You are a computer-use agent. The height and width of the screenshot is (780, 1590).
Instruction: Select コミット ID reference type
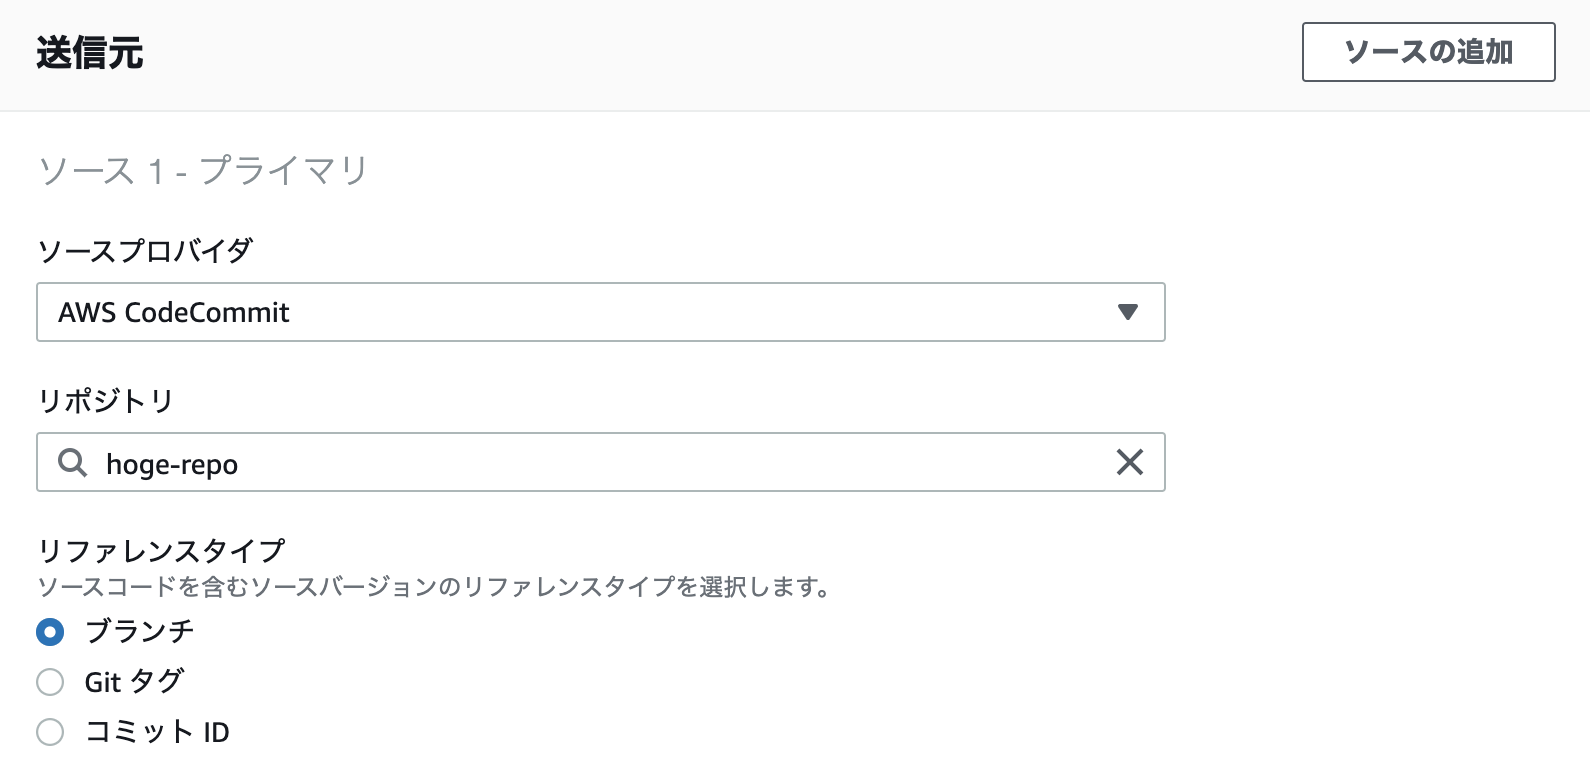pos(49,732)
